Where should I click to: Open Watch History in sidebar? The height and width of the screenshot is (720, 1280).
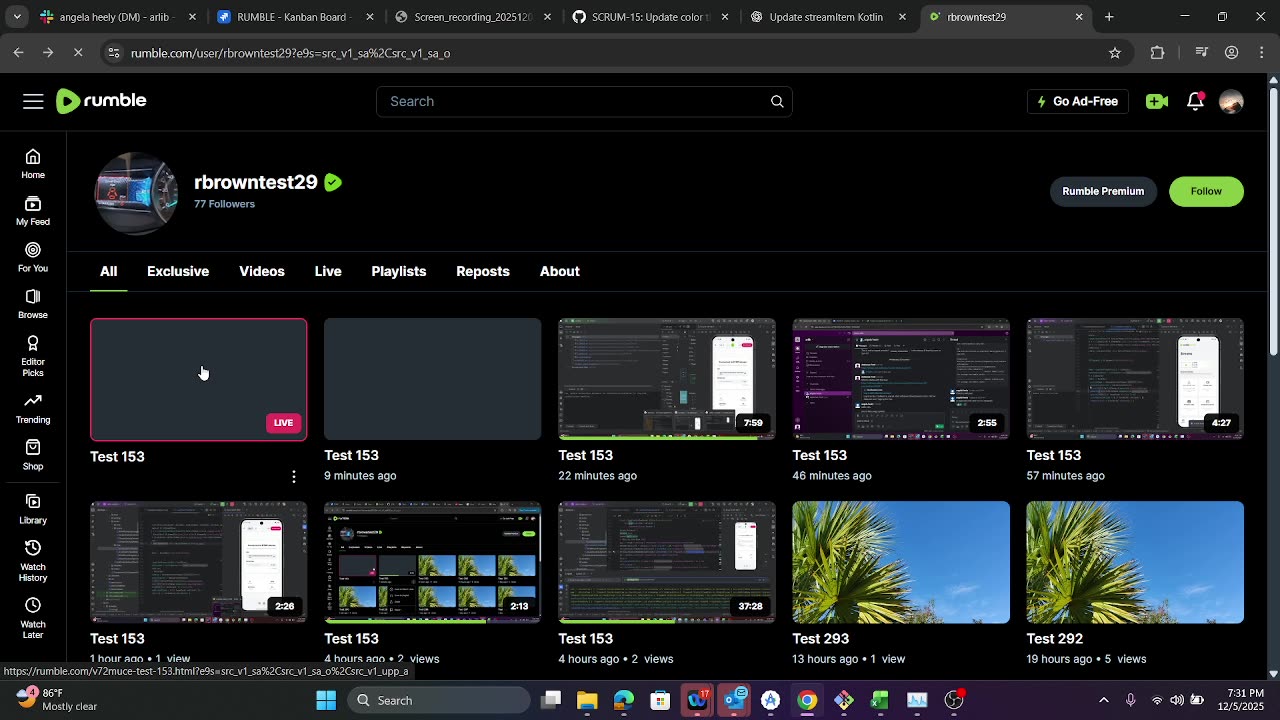pos(33,560)
